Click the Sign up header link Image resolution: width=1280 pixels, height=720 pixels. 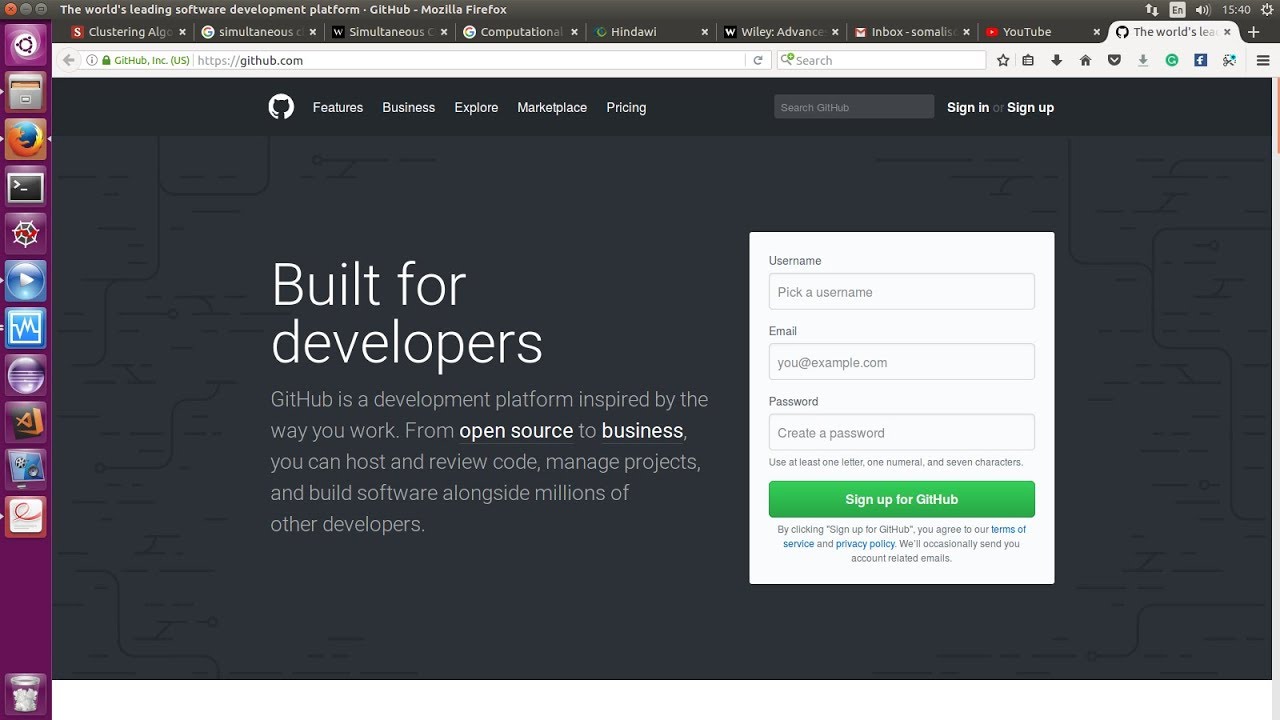pos(1030,107)
